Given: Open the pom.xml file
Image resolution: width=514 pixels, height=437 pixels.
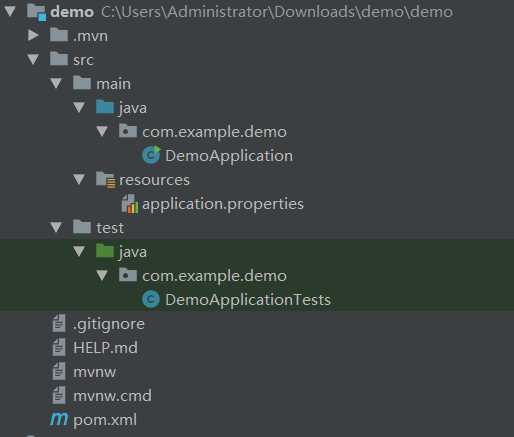Looking at the screenshot, I should 105,420.
